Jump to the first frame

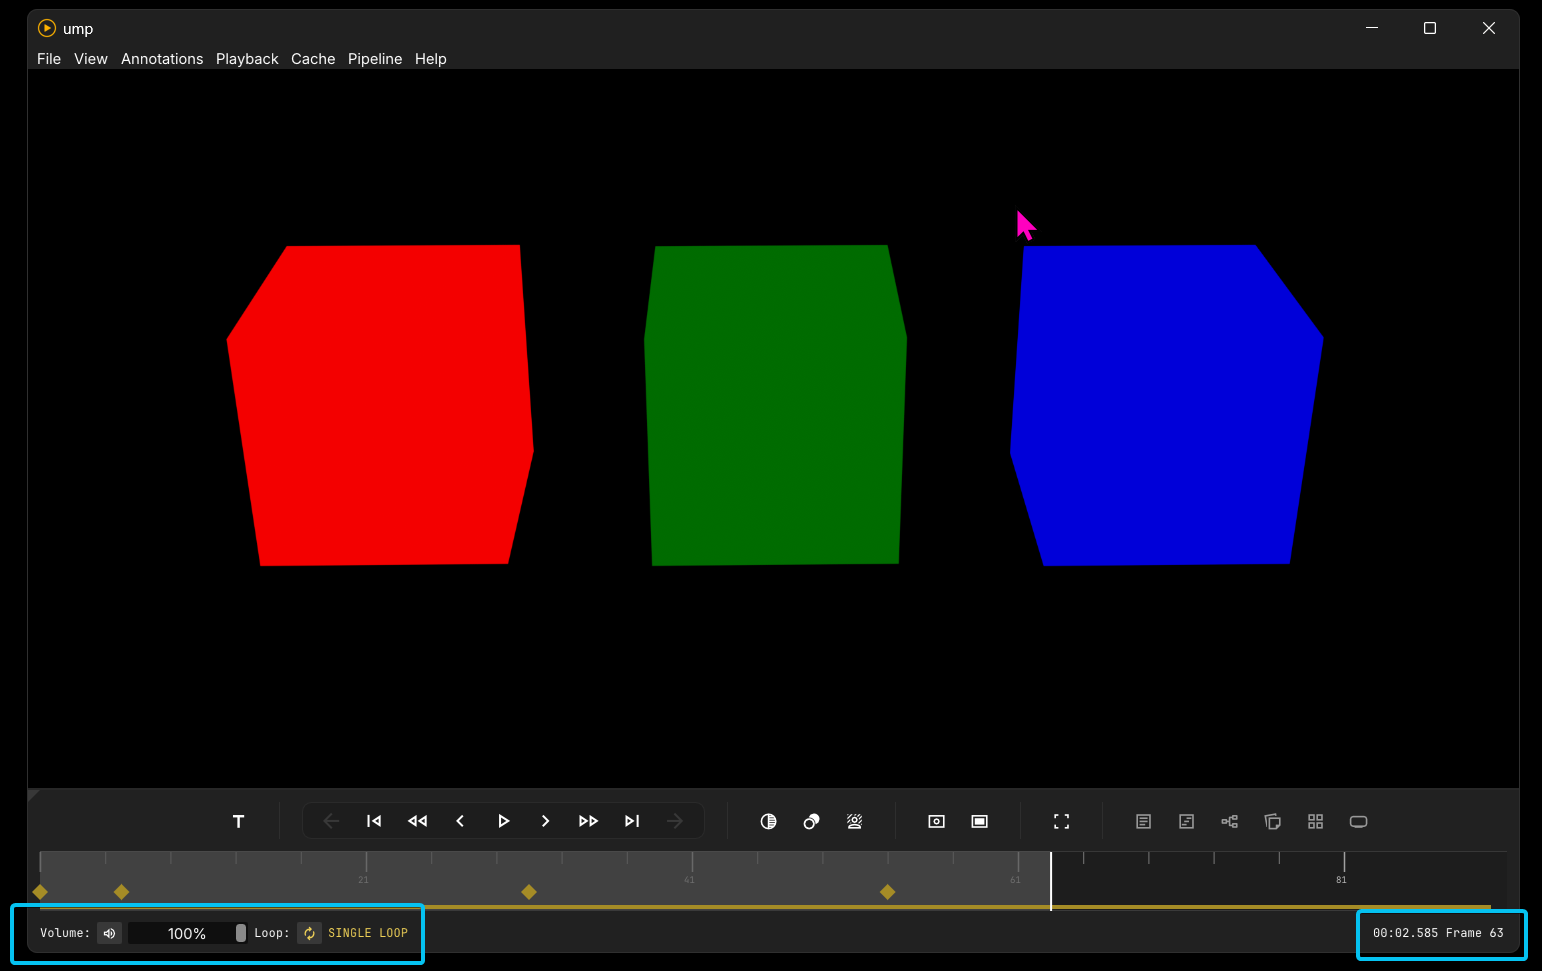pyautogui.click(x=374, y=821)
